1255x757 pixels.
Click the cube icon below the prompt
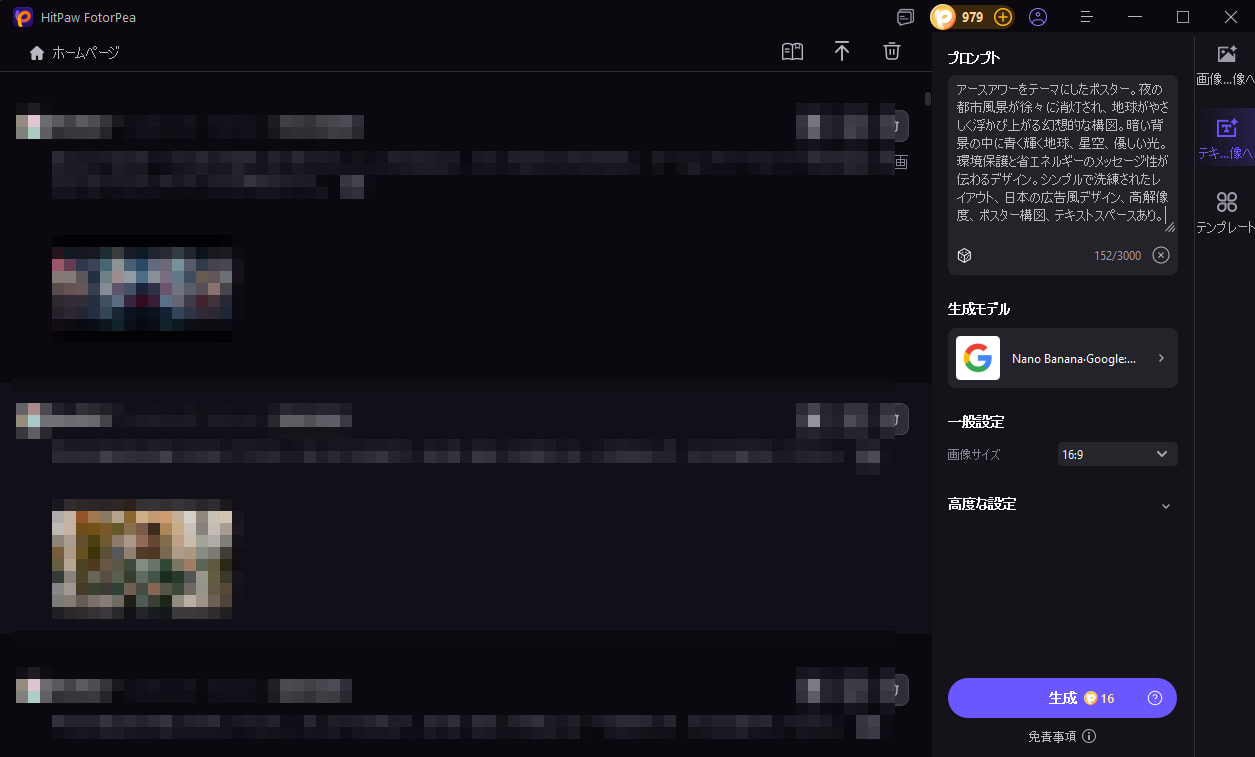pos(964,255)
